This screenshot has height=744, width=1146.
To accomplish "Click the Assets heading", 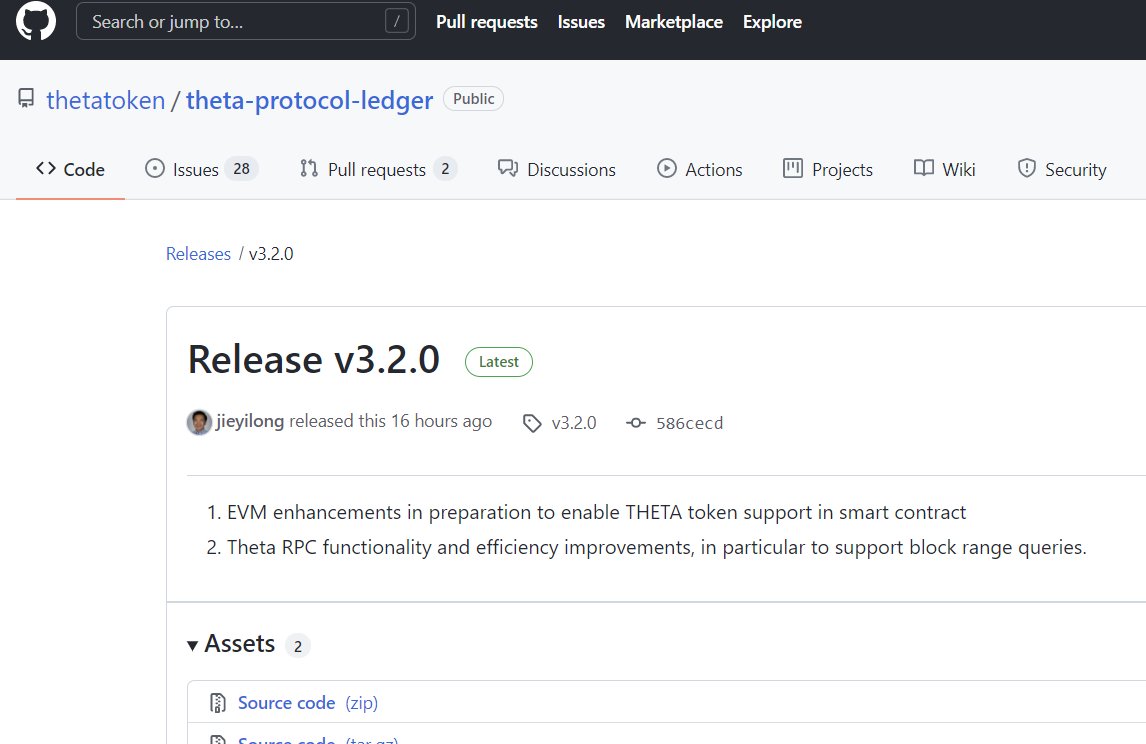I will (x=240, y=644).
